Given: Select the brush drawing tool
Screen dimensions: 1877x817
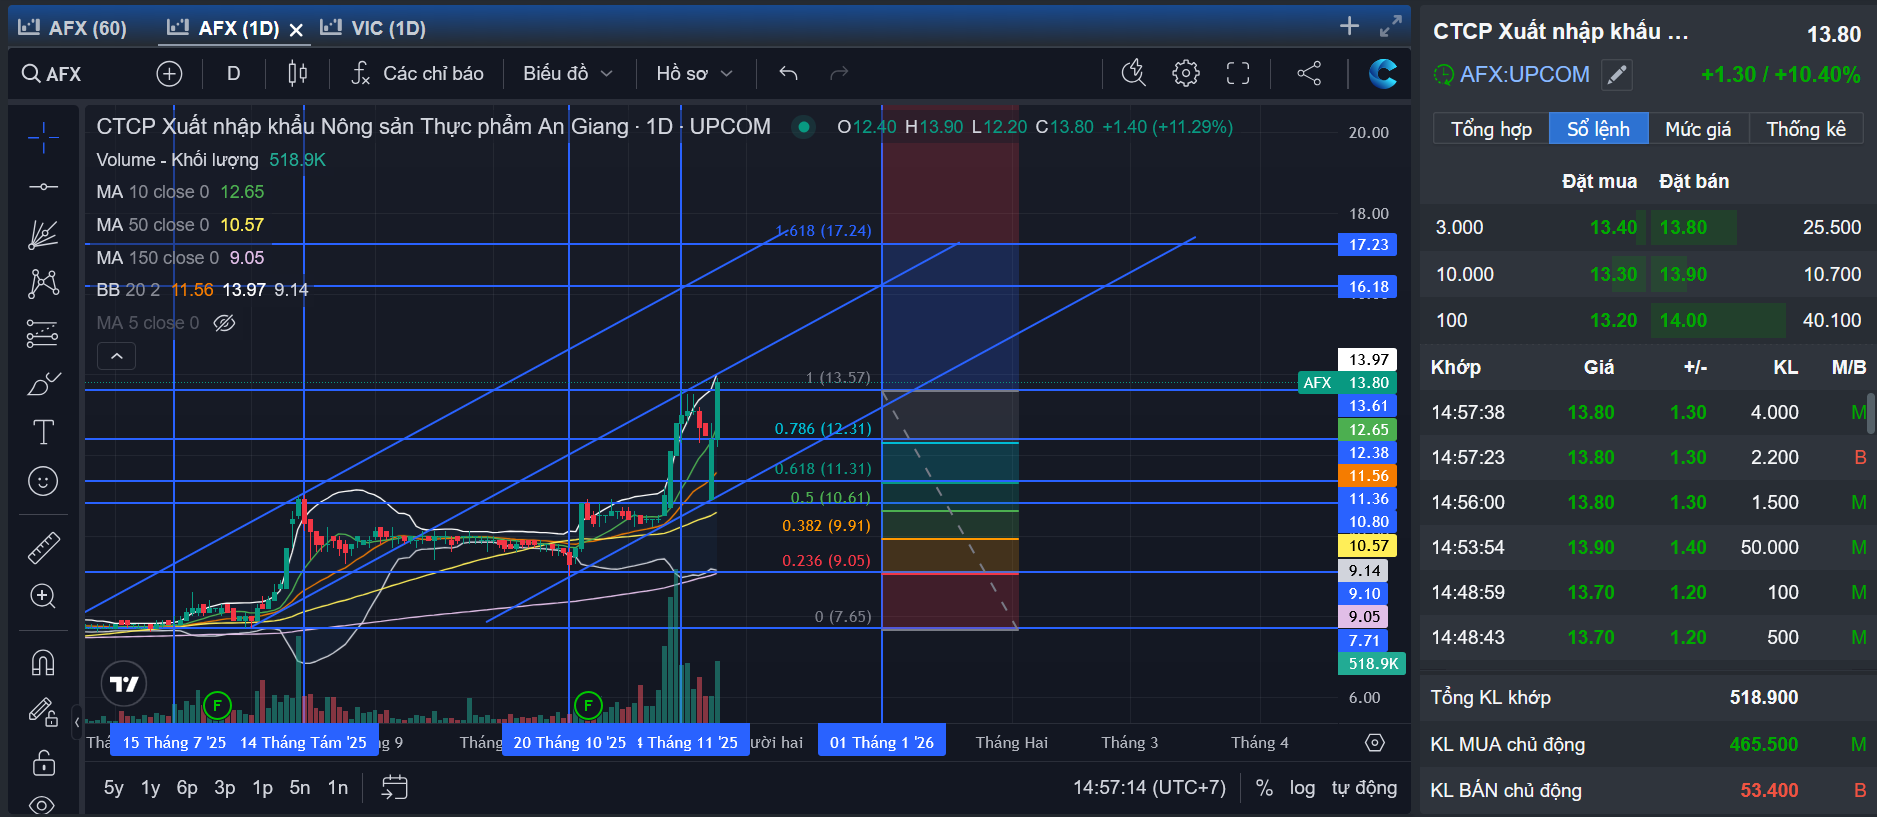Looking at the screenshot, I should pyautogui.click(x=42, y=384).
